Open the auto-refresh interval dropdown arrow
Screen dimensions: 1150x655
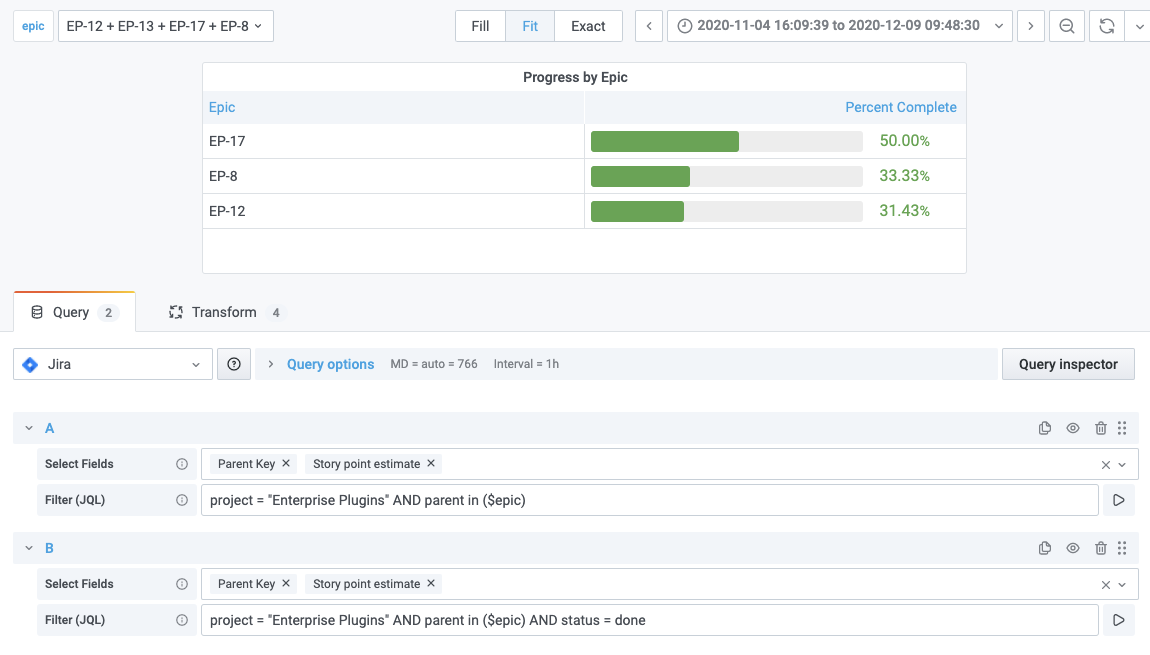click(x=1141, y=26)
